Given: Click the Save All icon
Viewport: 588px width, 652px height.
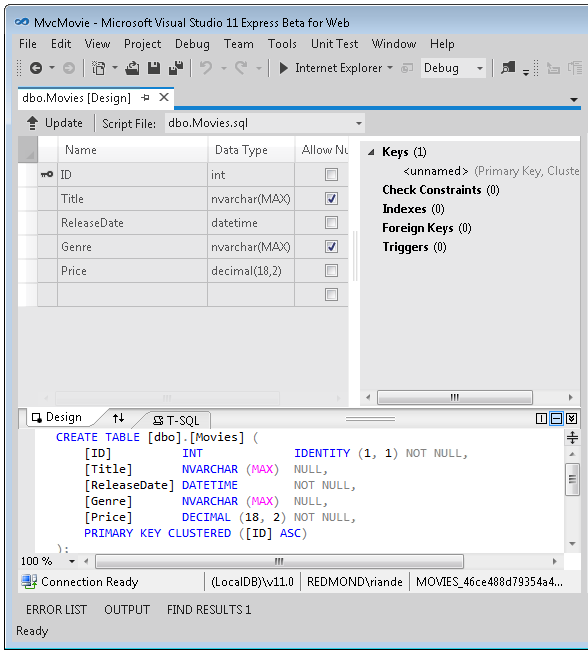Looking at the screenshot, I should (176, 68).
